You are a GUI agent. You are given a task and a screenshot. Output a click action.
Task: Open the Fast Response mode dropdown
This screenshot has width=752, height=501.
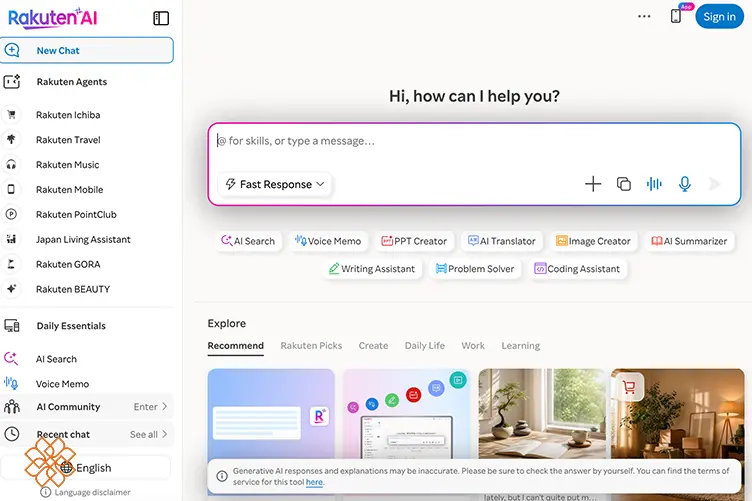tap(275, 184)
